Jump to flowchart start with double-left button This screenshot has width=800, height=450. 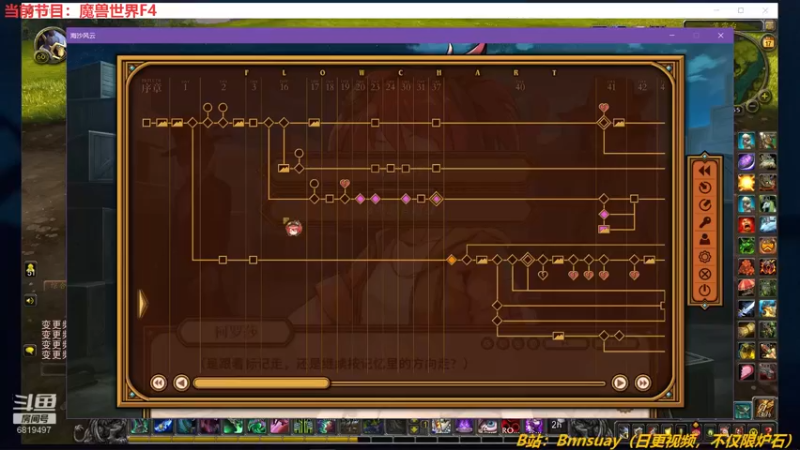pyautogui.click(x=158, y=383)
